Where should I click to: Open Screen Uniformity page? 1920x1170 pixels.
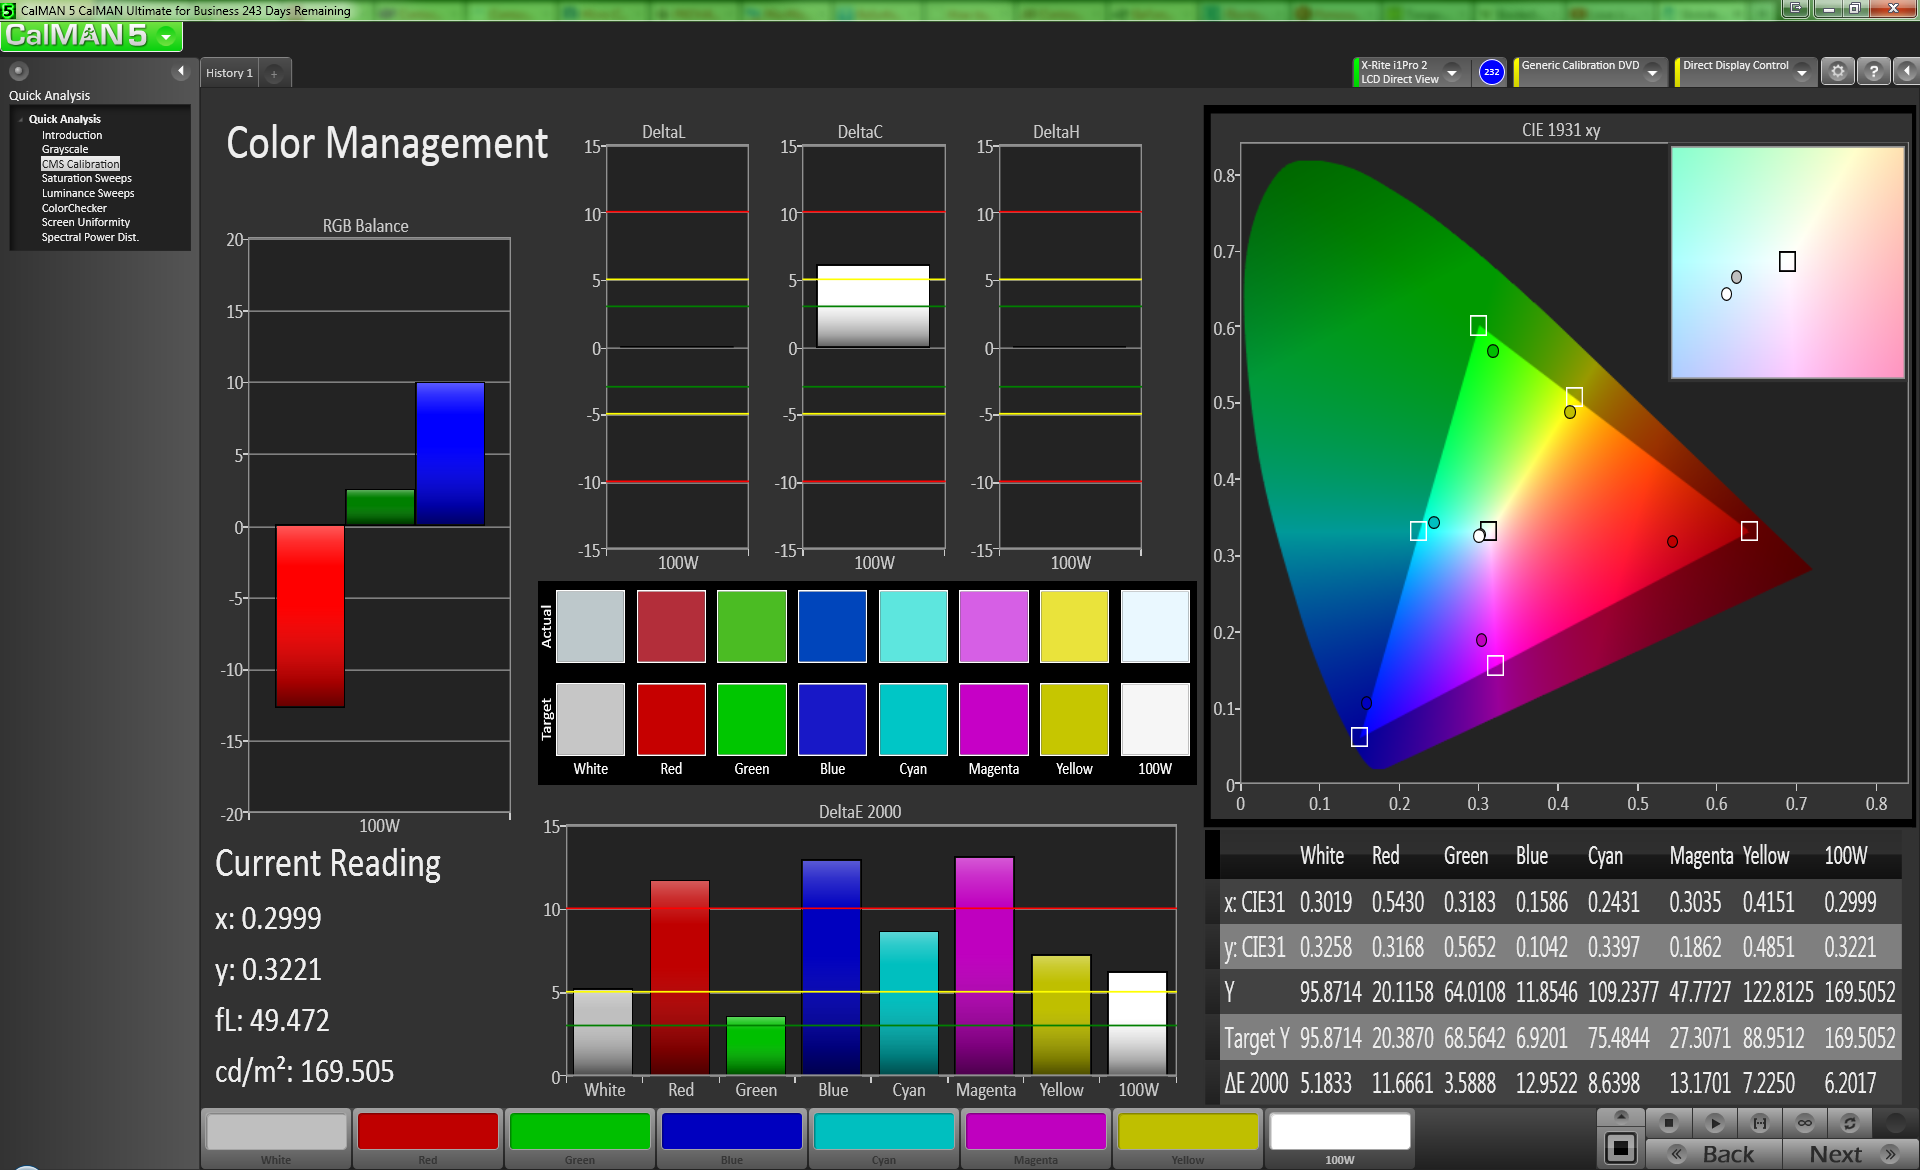[86, 222]
